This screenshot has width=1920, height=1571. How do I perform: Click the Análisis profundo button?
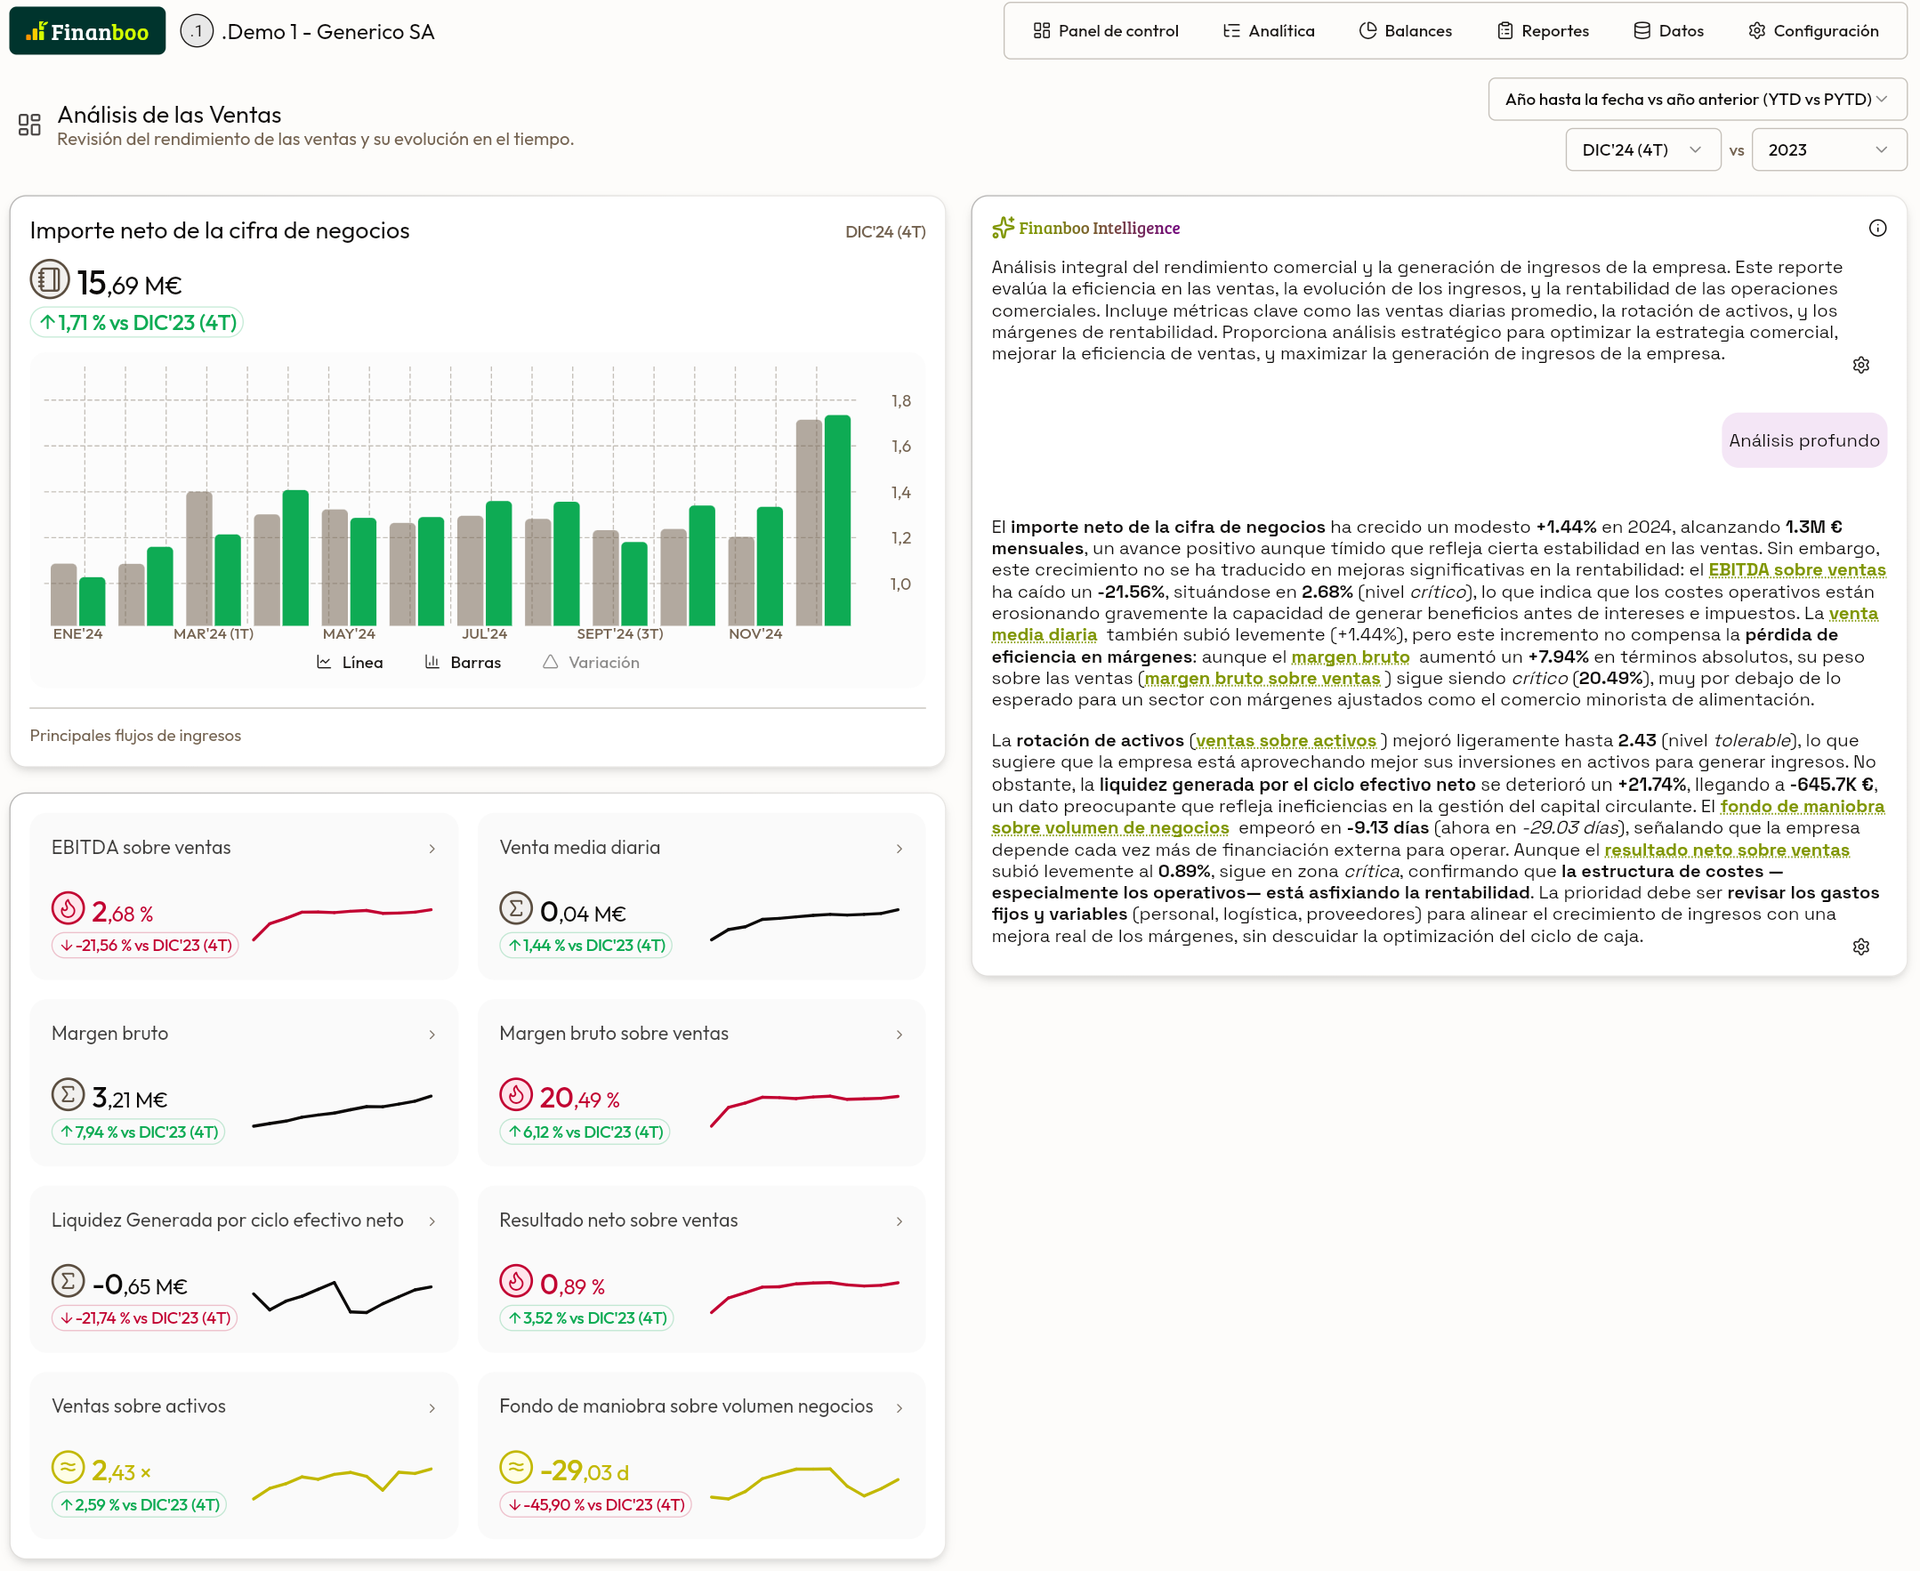pyautogui.click(x=1803, y=440)
